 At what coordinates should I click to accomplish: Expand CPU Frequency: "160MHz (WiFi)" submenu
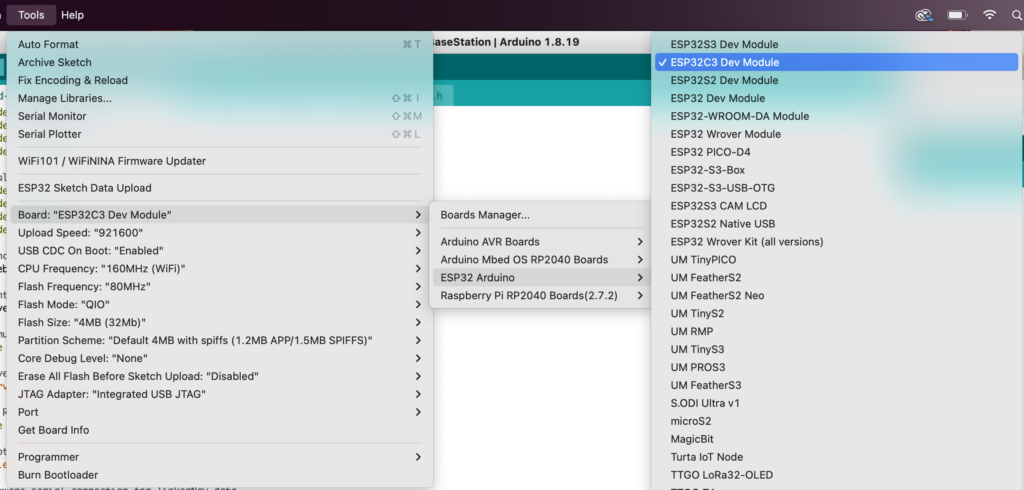(x=219, y=269)
